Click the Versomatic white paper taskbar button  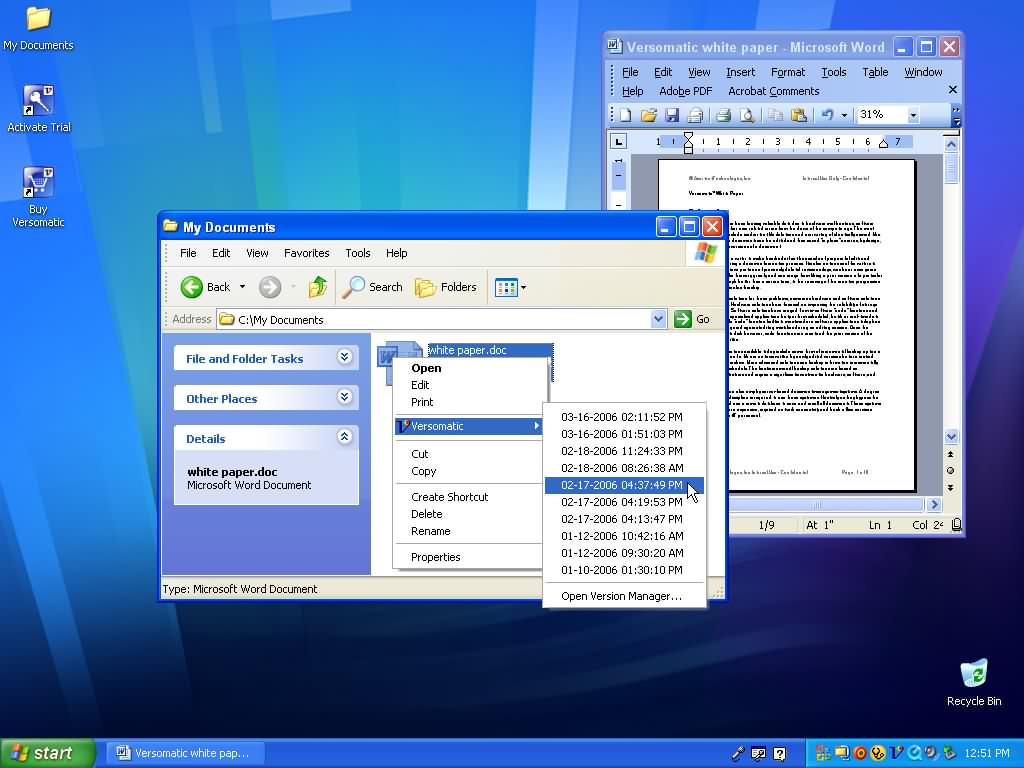[185, 753]
